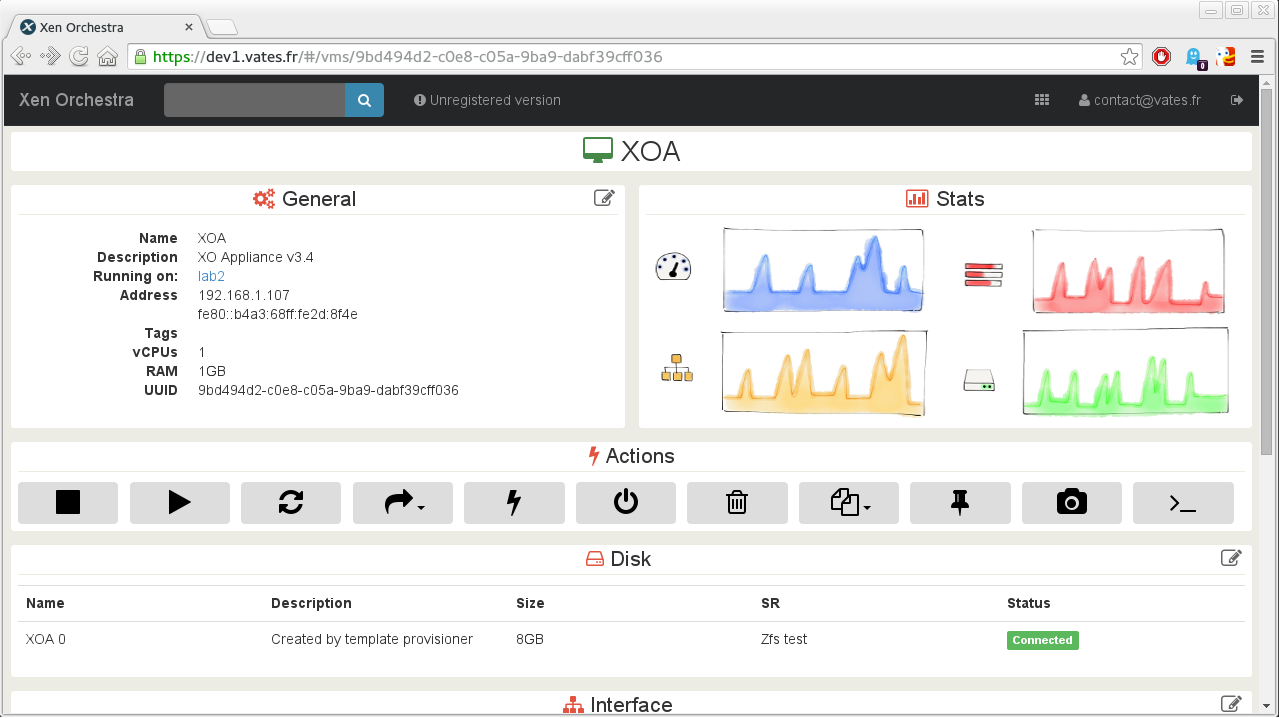Viewport: 1279px width, 718px height.
Task: Open the green disk usage graph
Action: (x=1126, y=371)
